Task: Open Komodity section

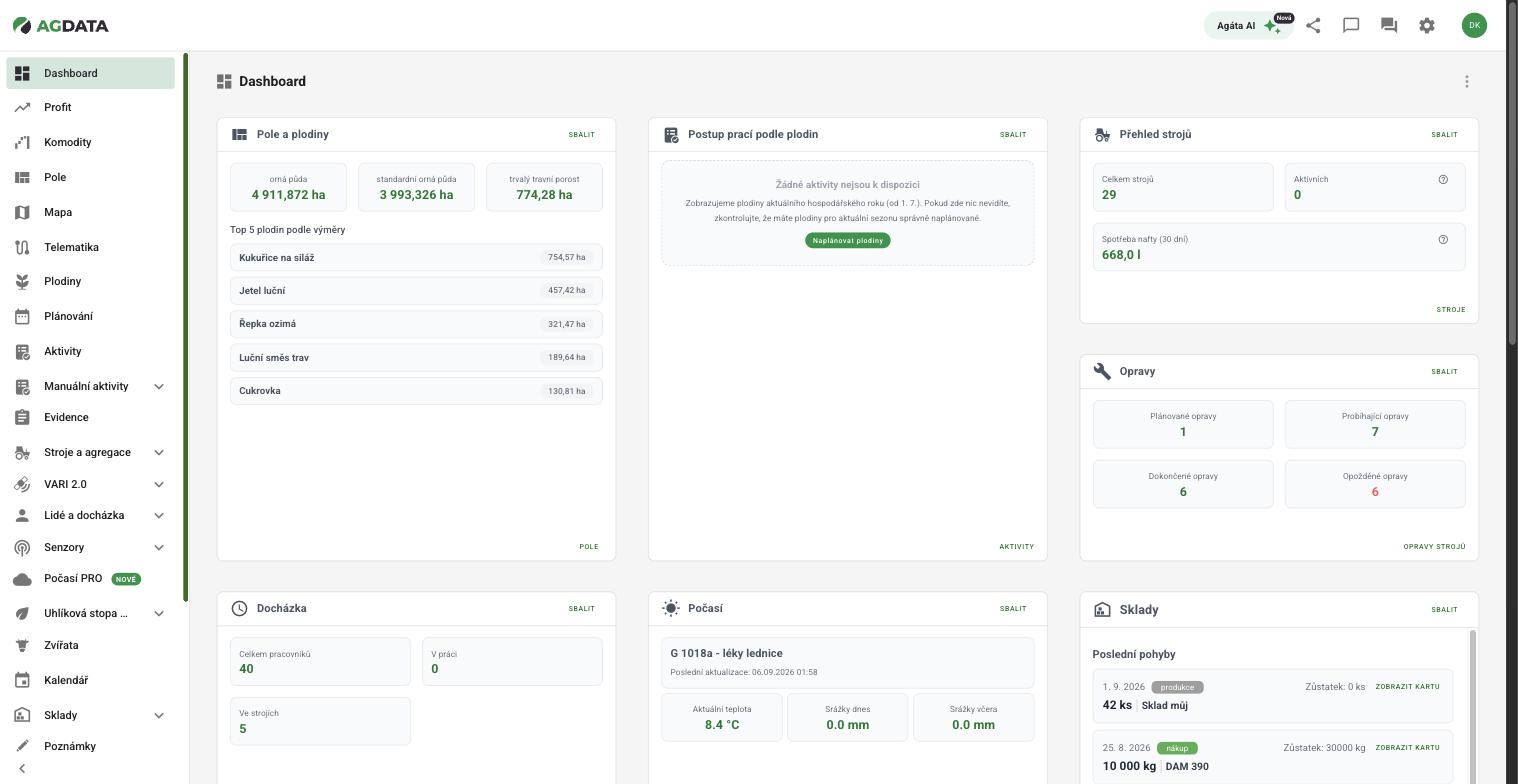Action: (91, 142)
